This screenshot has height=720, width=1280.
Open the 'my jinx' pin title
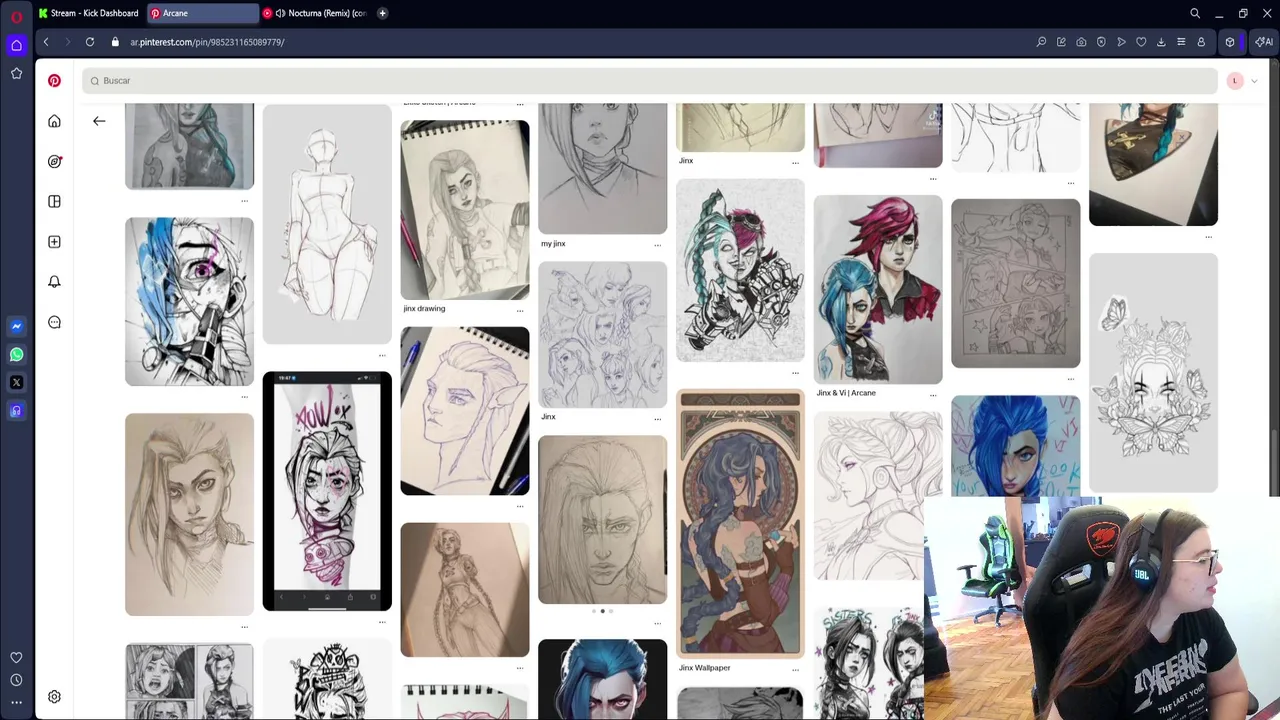pos(553,243)
